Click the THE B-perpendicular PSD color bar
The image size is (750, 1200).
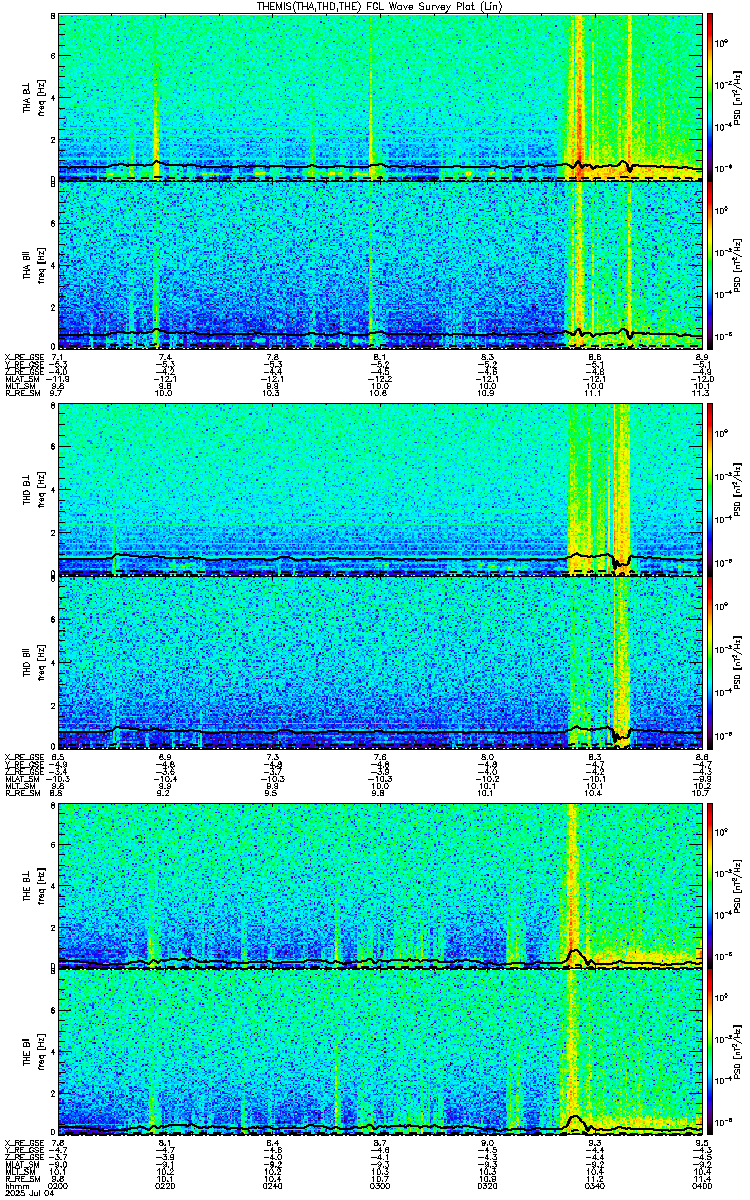[x=711, y=885]
